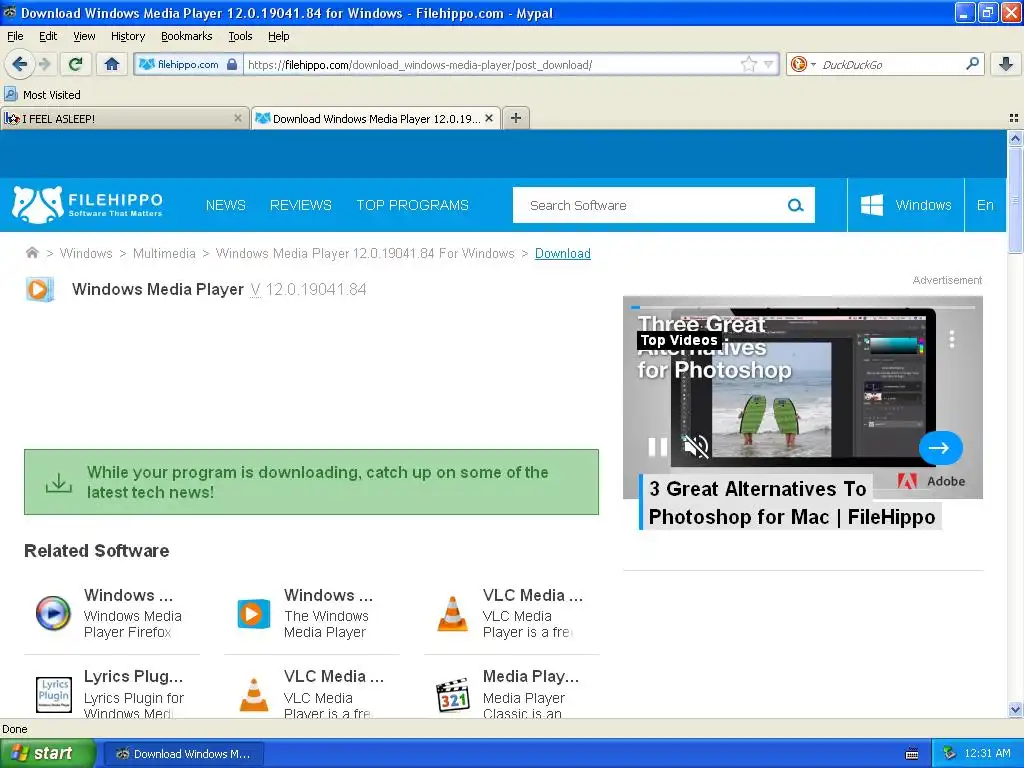
Task: Close the Download Windows Media Player tab
Action: click(x=489, y=118)
